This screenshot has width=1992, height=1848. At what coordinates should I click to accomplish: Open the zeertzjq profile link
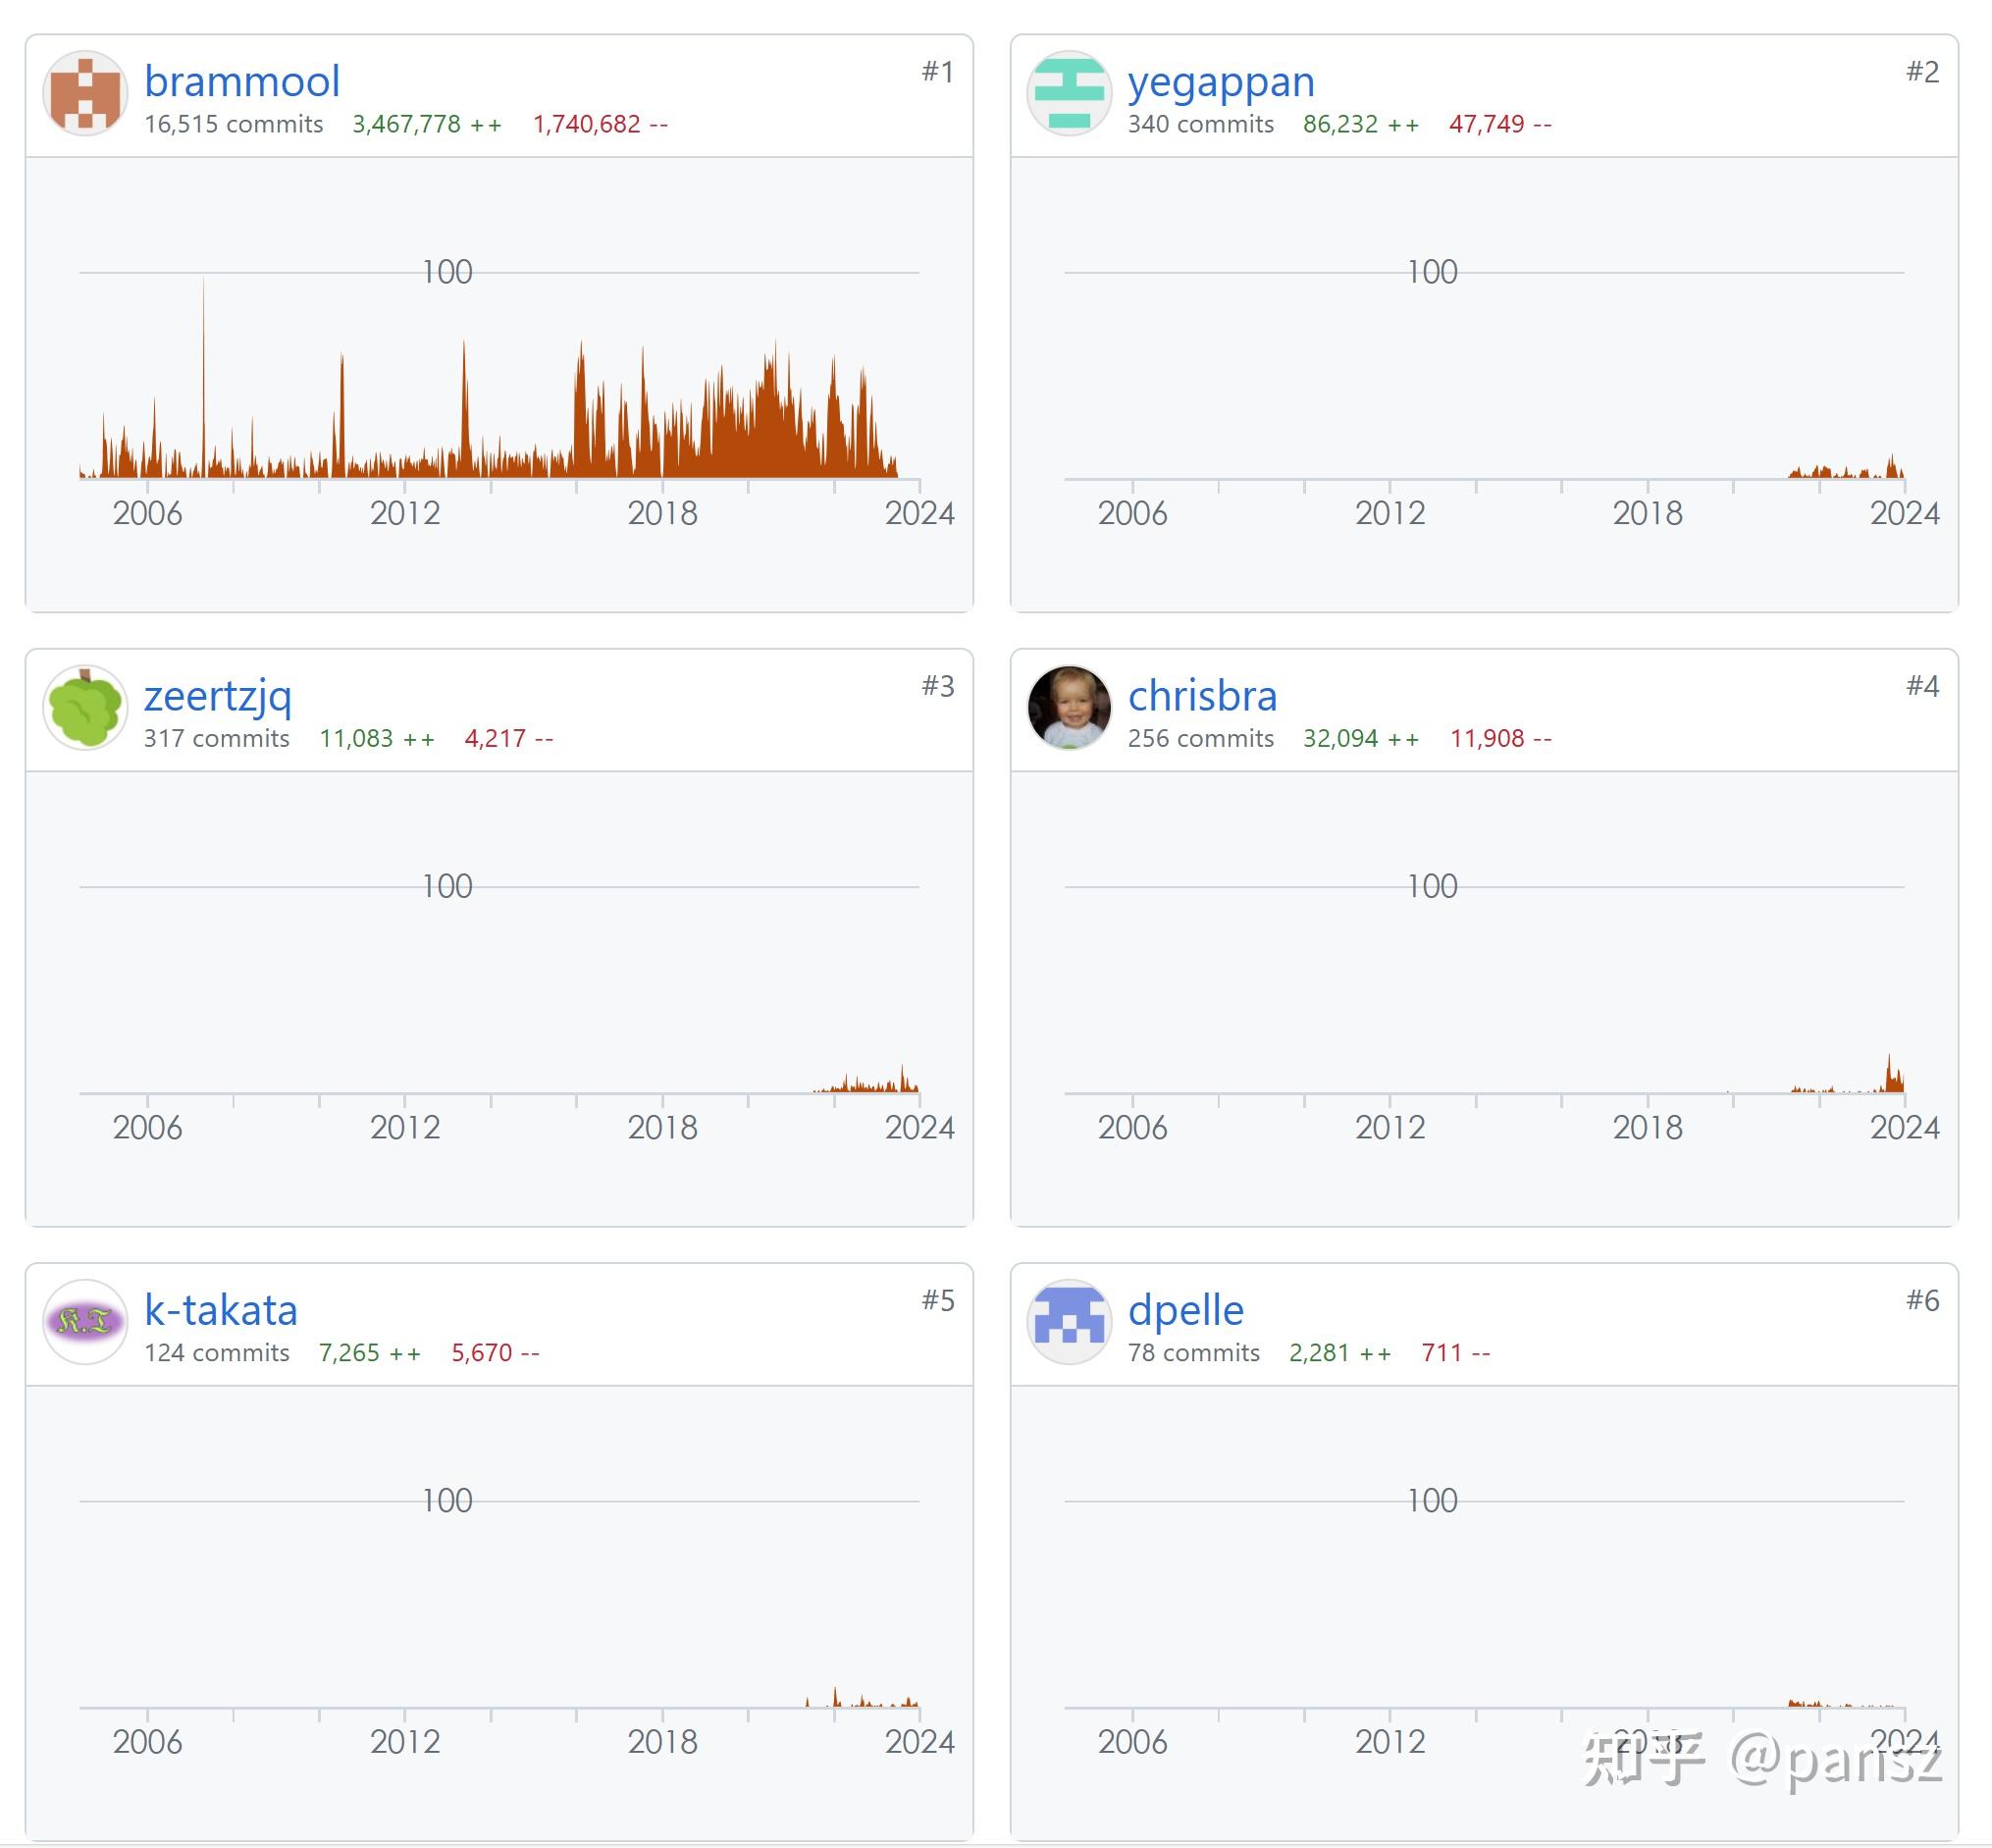(x=217, y=696)
